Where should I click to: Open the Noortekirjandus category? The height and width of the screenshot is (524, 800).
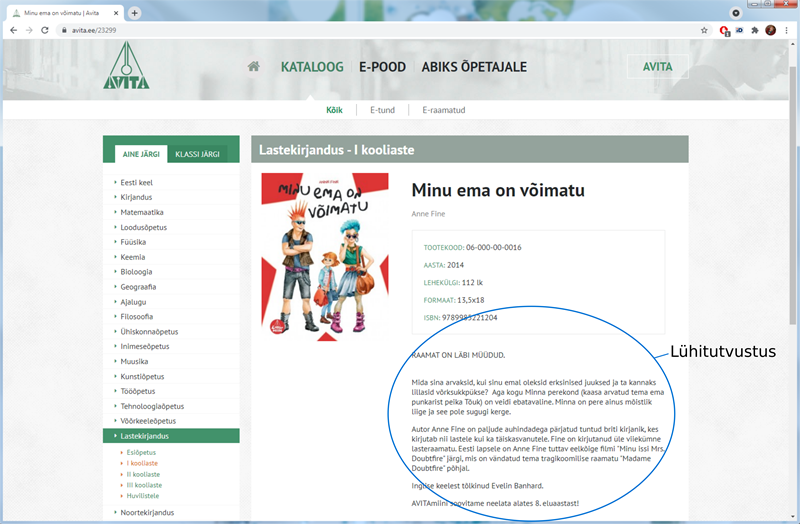click(147, 512)
